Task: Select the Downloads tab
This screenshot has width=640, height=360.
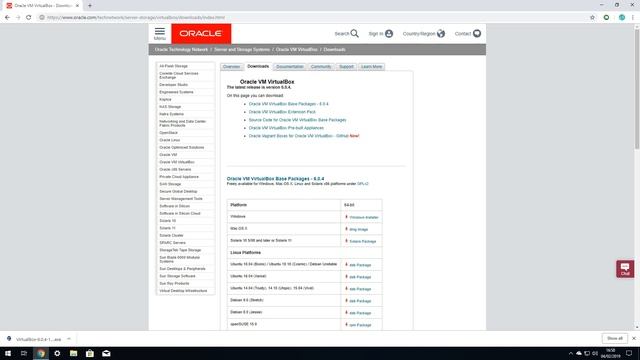Action: [x=258, y=66]
